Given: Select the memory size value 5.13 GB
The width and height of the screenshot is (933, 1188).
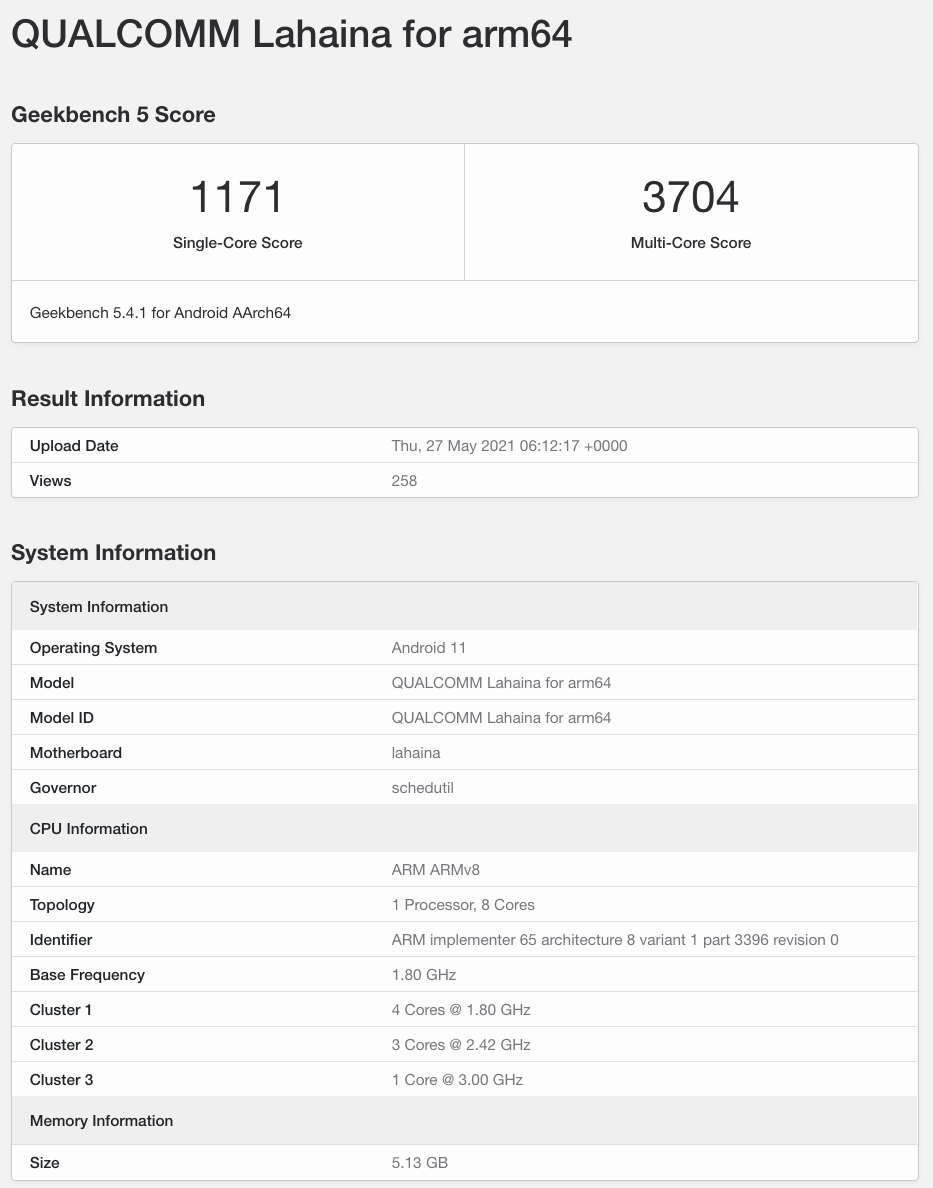Looking at the screenshot, I should (x=420, y=1162).
